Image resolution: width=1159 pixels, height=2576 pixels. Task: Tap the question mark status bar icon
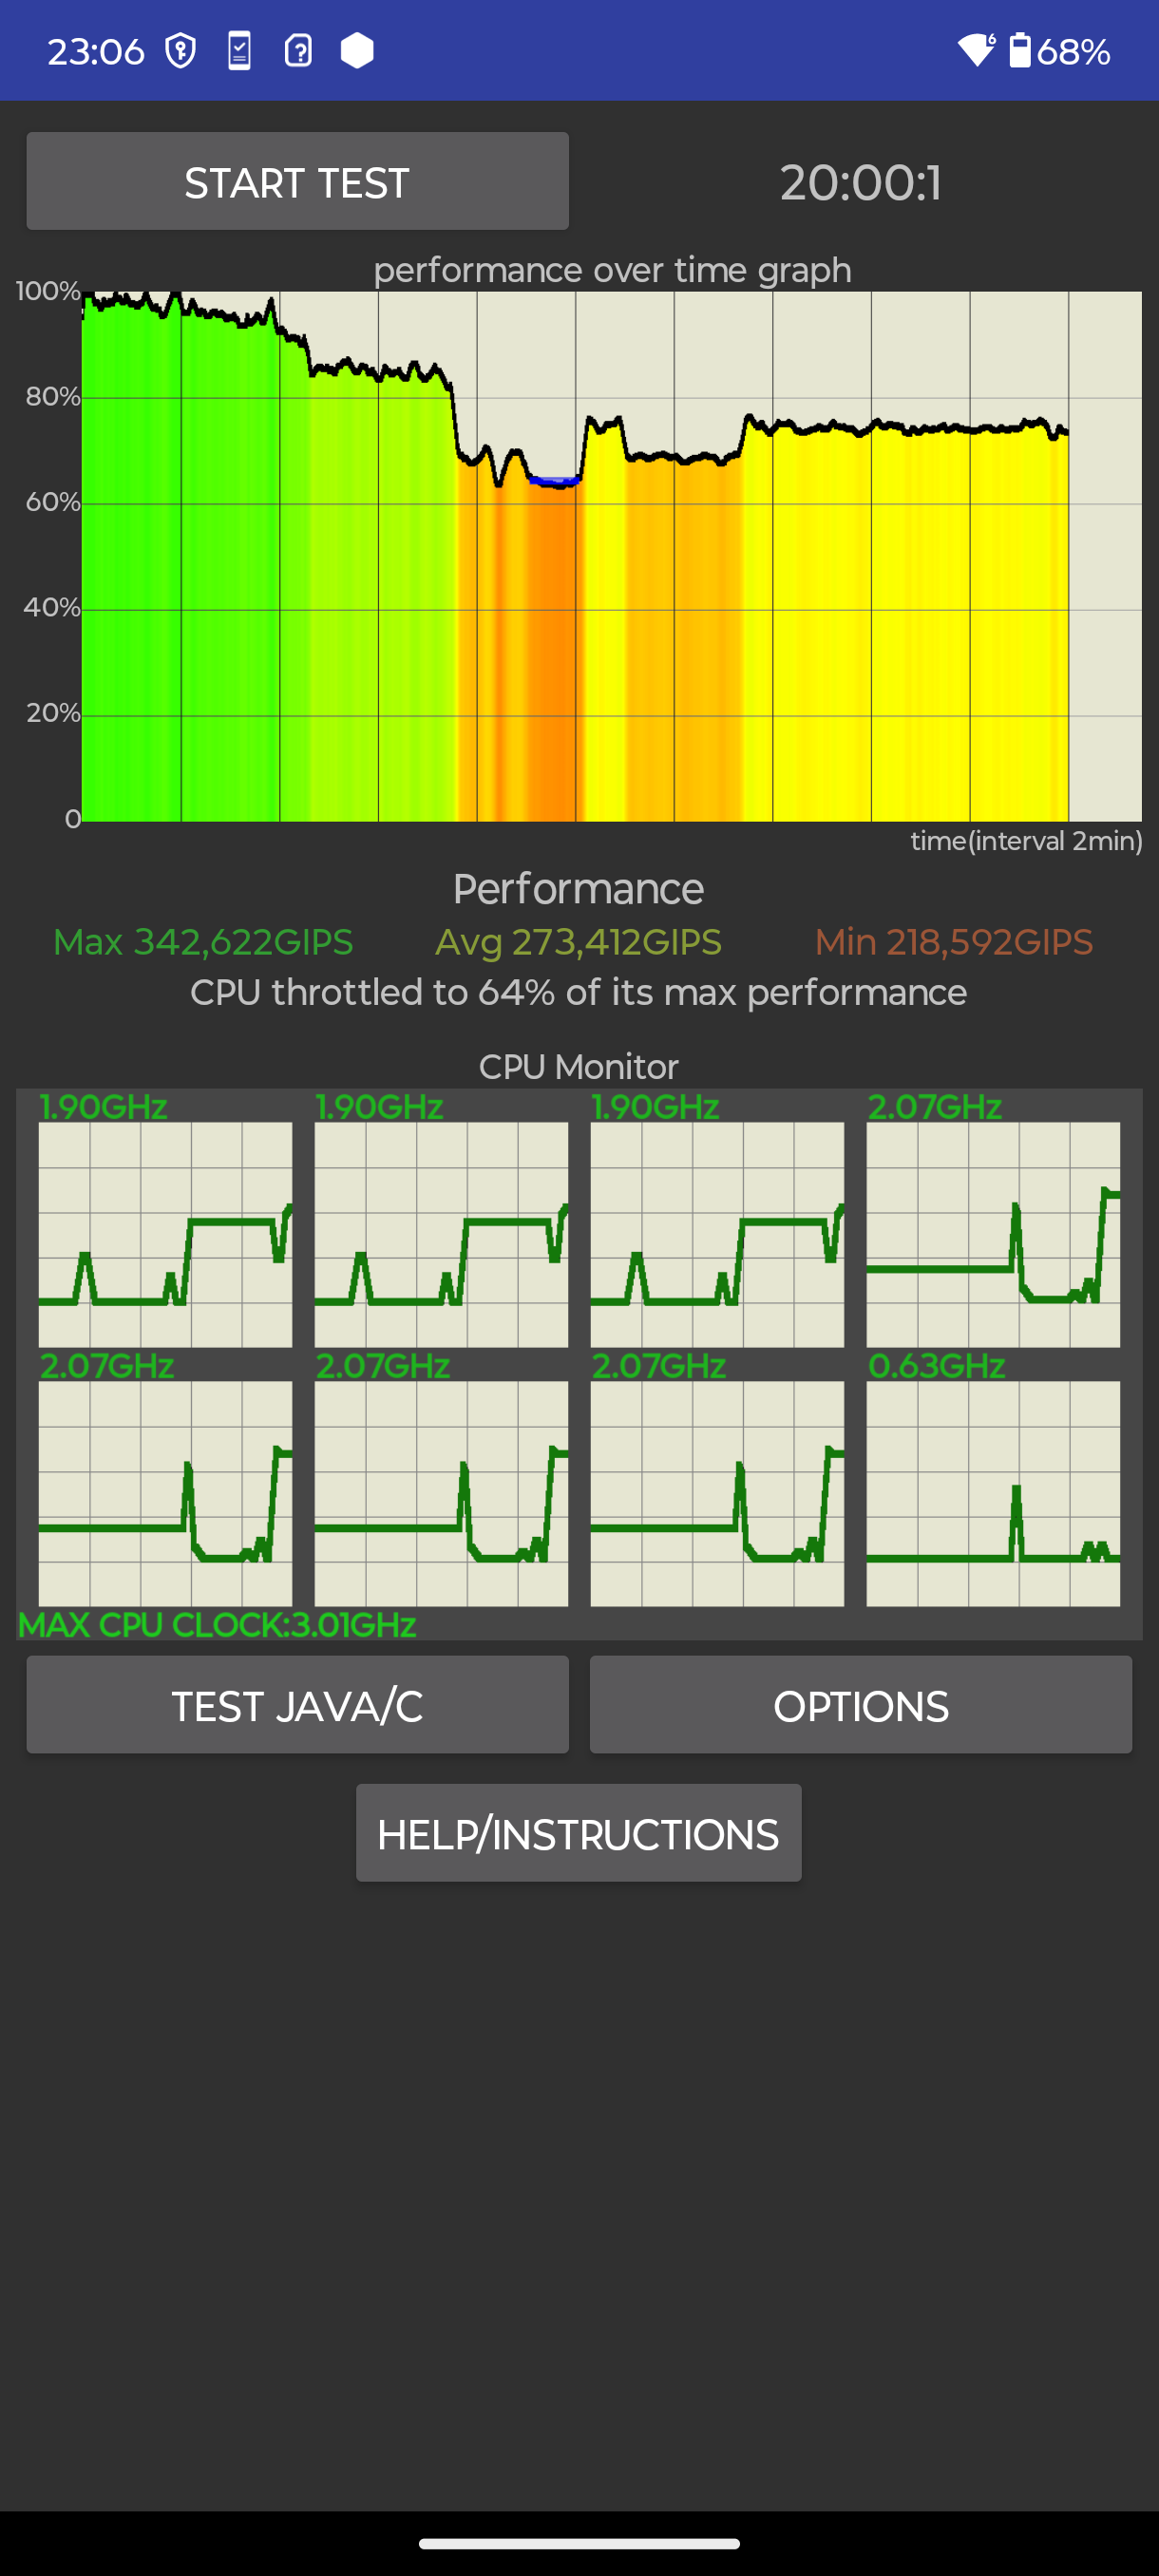click(298, 51)
